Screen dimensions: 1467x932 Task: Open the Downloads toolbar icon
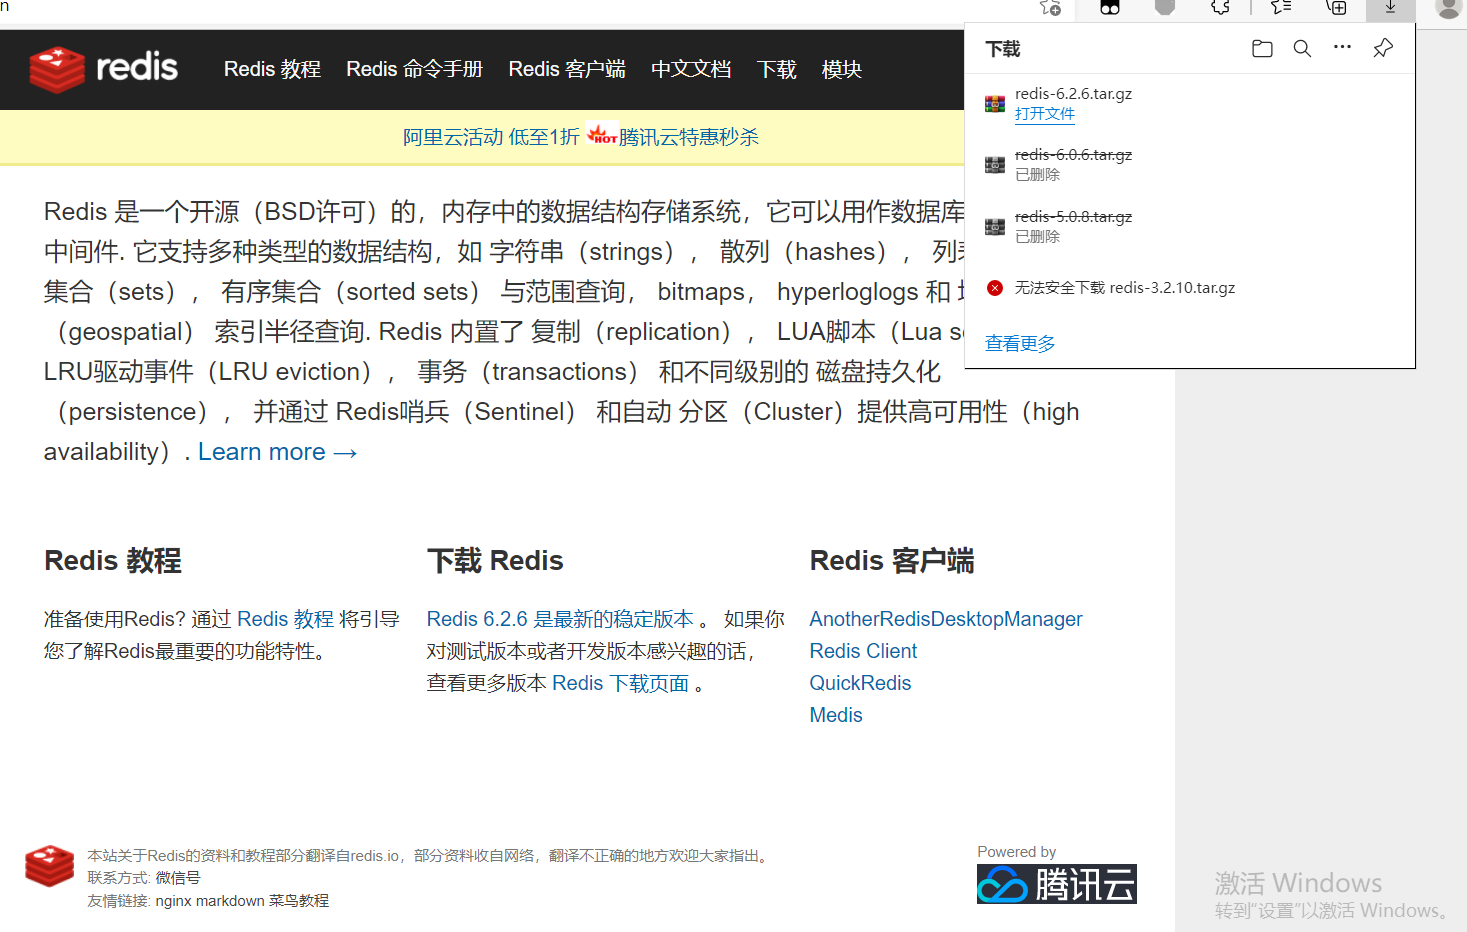(1389, 8)
